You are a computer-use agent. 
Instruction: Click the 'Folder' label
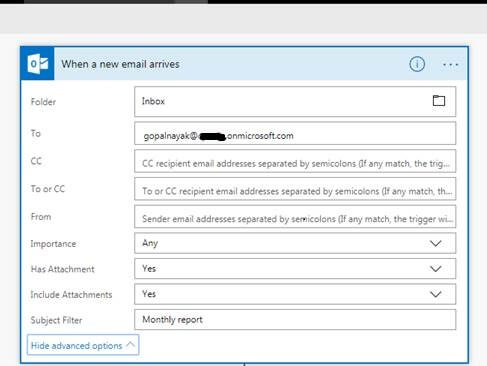click(43, 102)
